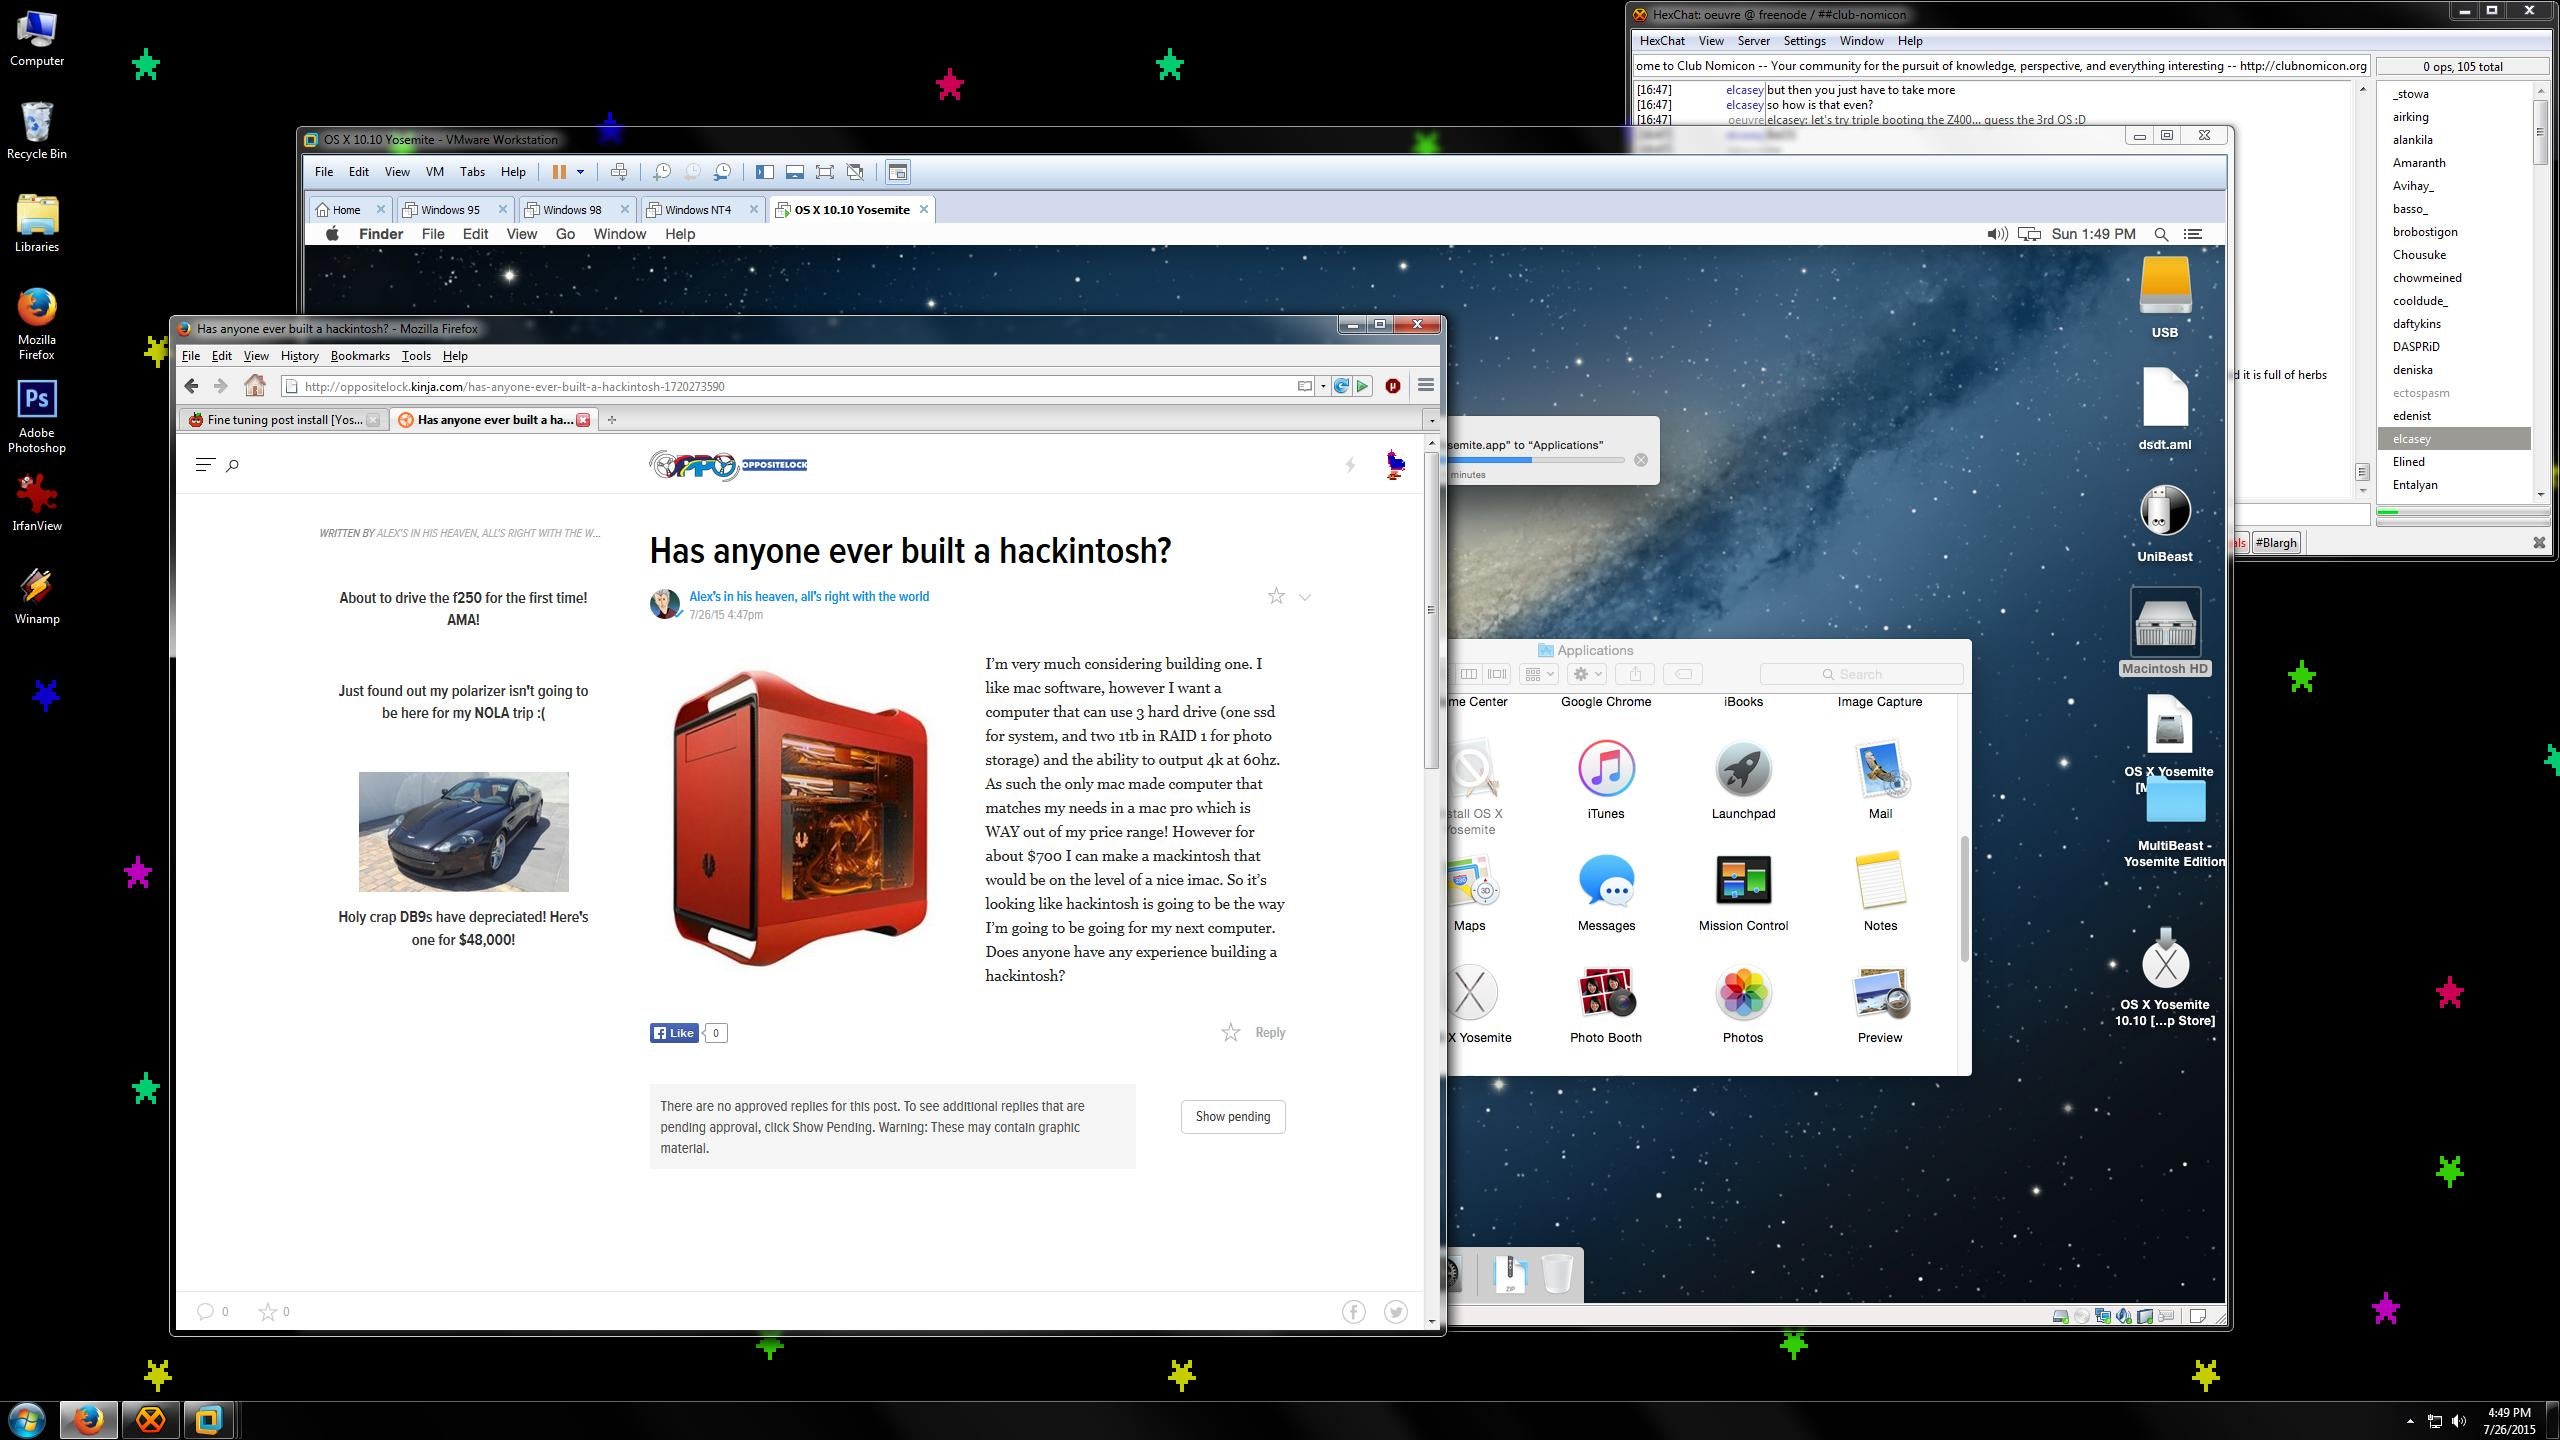This screenshot has width=2560, height=1440.
Task: Open the Firefox list all tabs dropdown
Action: [x=1431, y=420]
